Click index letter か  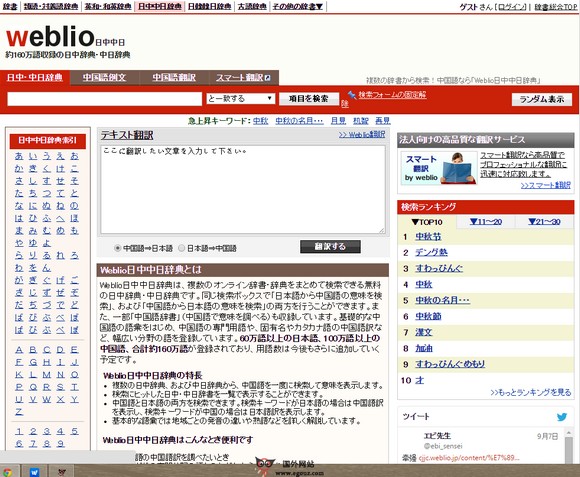pos(19,169)
